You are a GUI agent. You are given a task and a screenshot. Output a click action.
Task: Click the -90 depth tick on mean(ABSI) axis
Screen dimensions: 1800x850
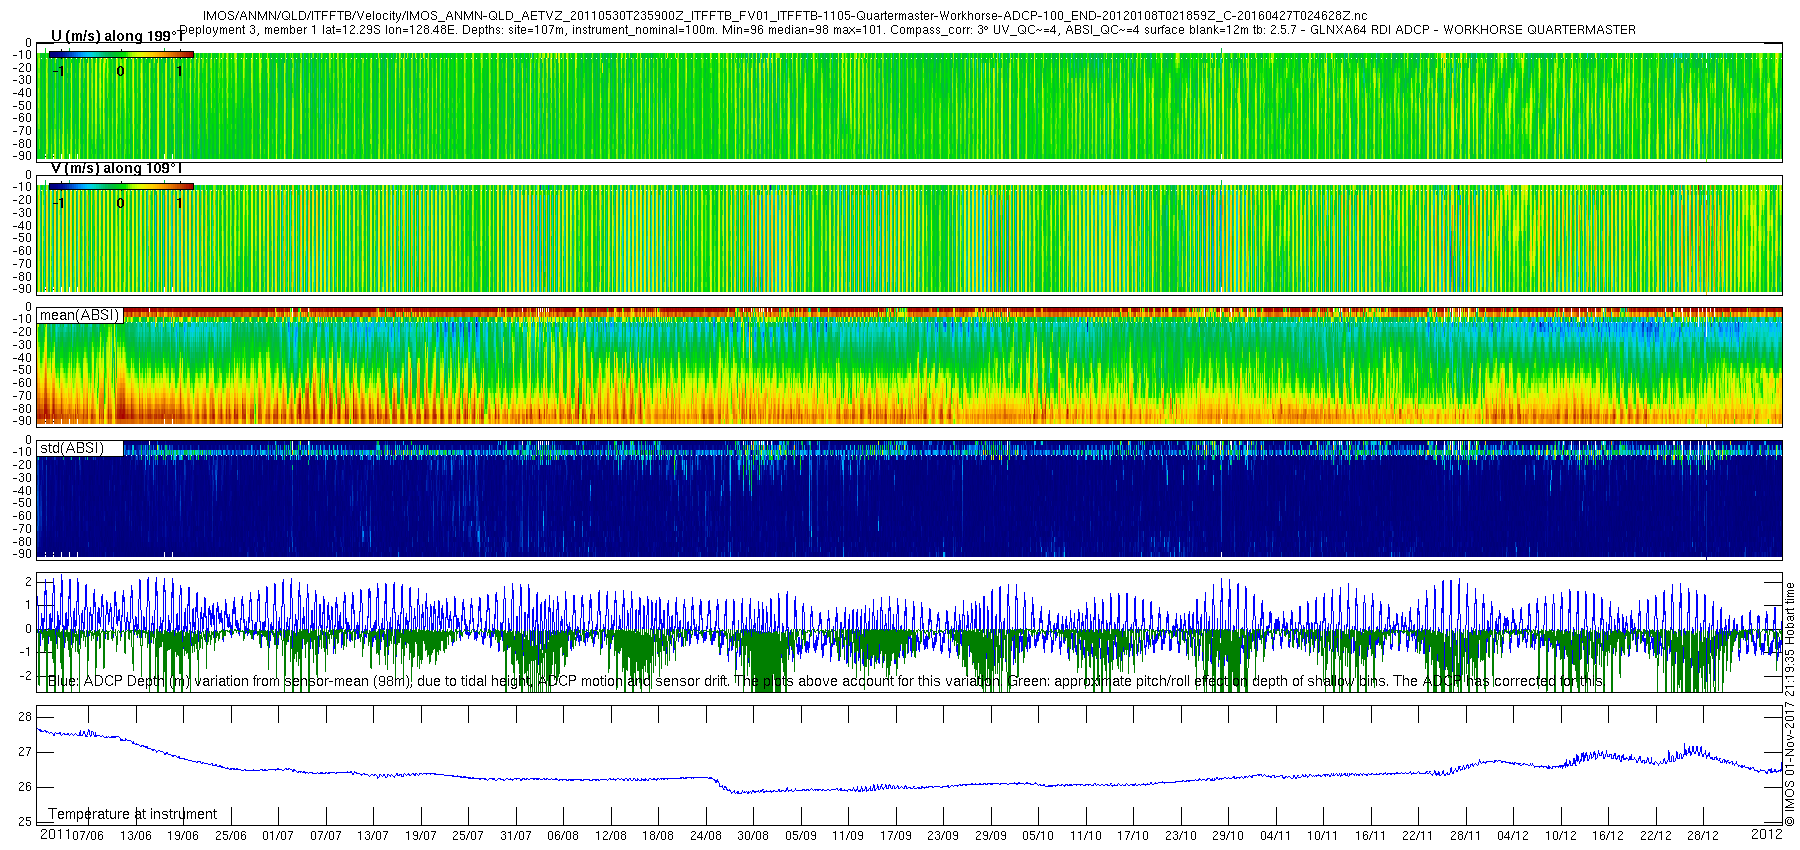21,421
